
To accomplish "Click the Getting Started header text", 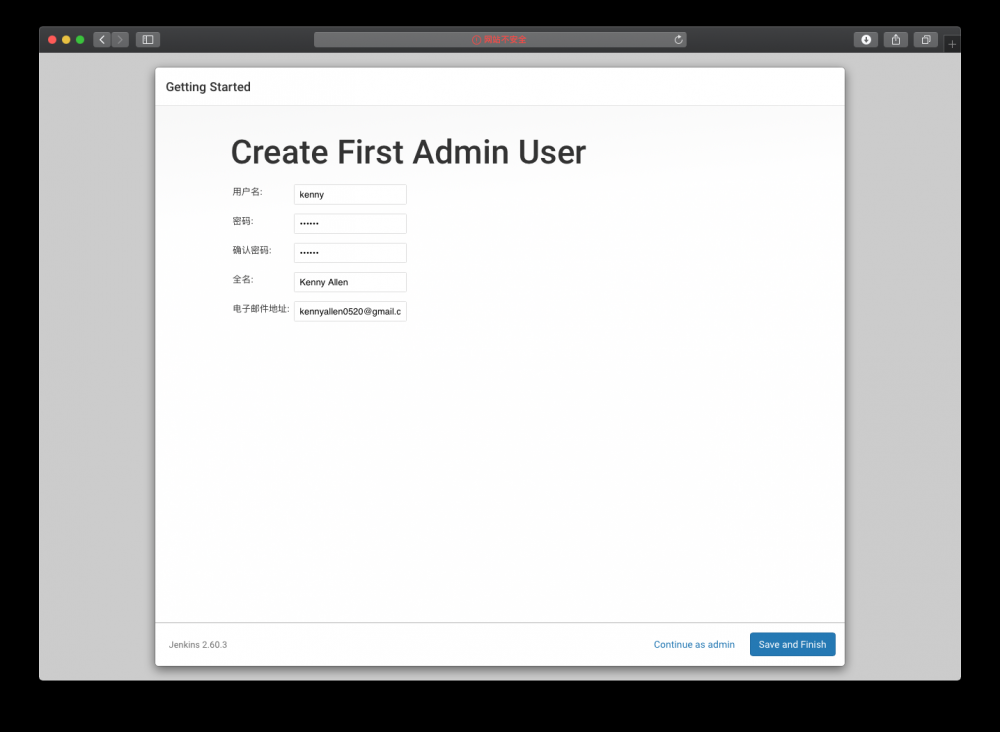I will point(208,87).
